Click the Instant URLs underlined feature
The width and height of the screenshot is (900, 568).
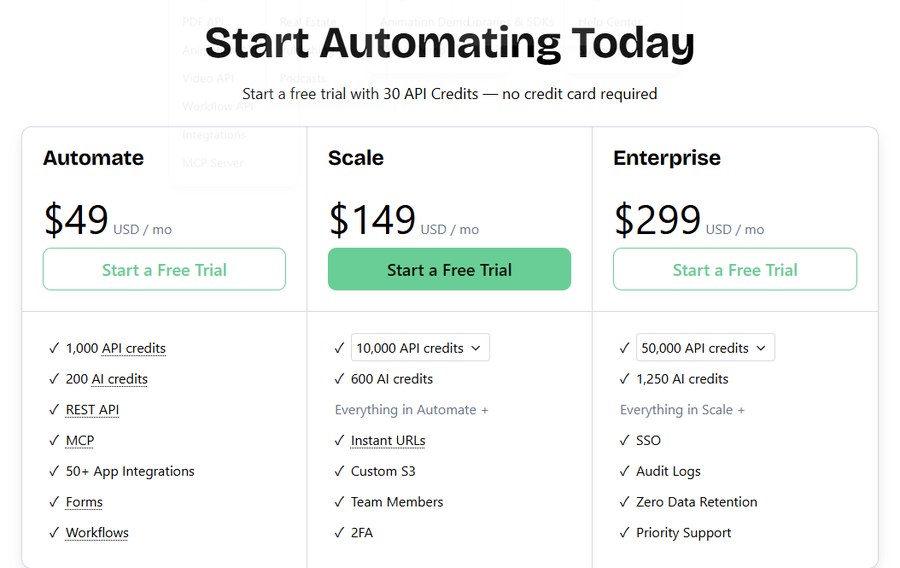point(388,441)
